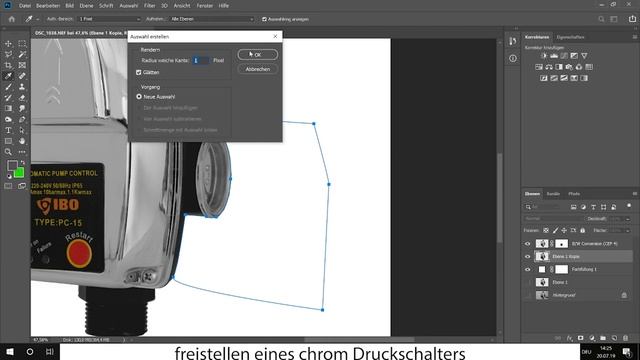
Task: Select the Zoom tool
Action: tap(8, 152)
